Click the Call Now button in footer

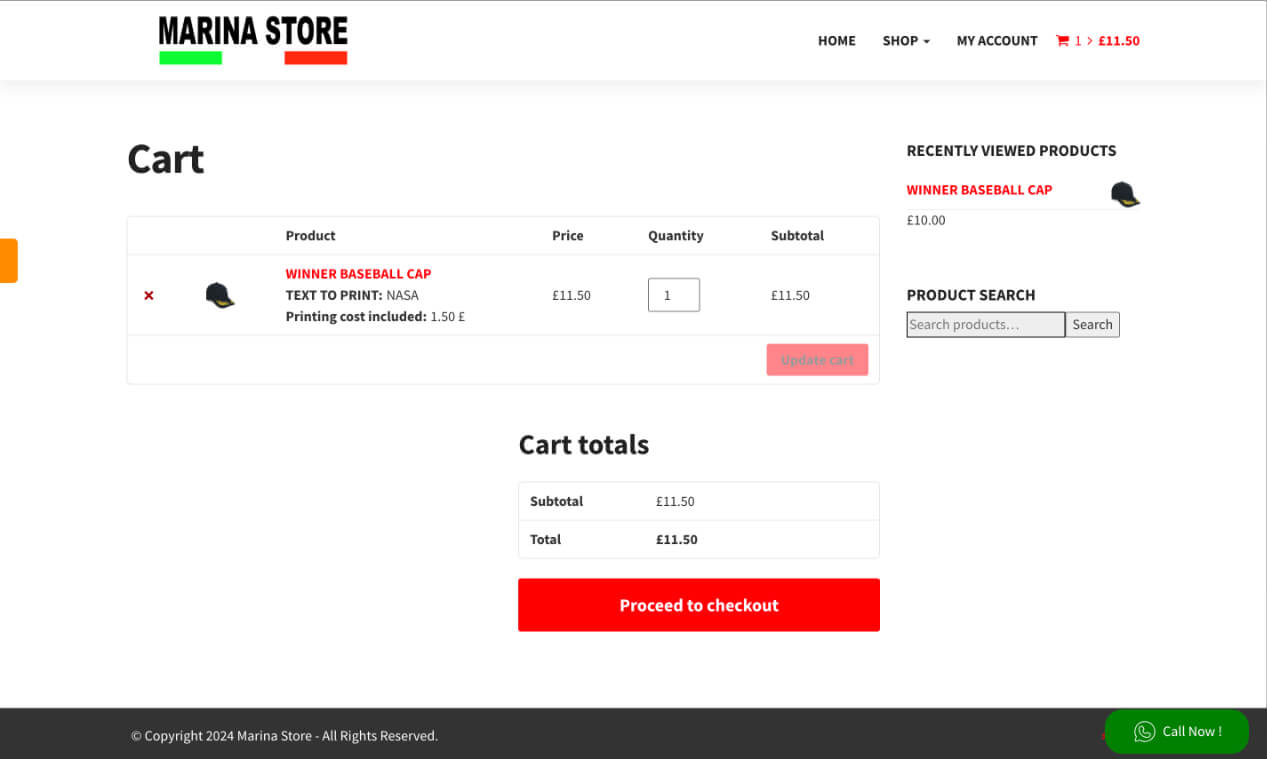(x=1176, y=731)
